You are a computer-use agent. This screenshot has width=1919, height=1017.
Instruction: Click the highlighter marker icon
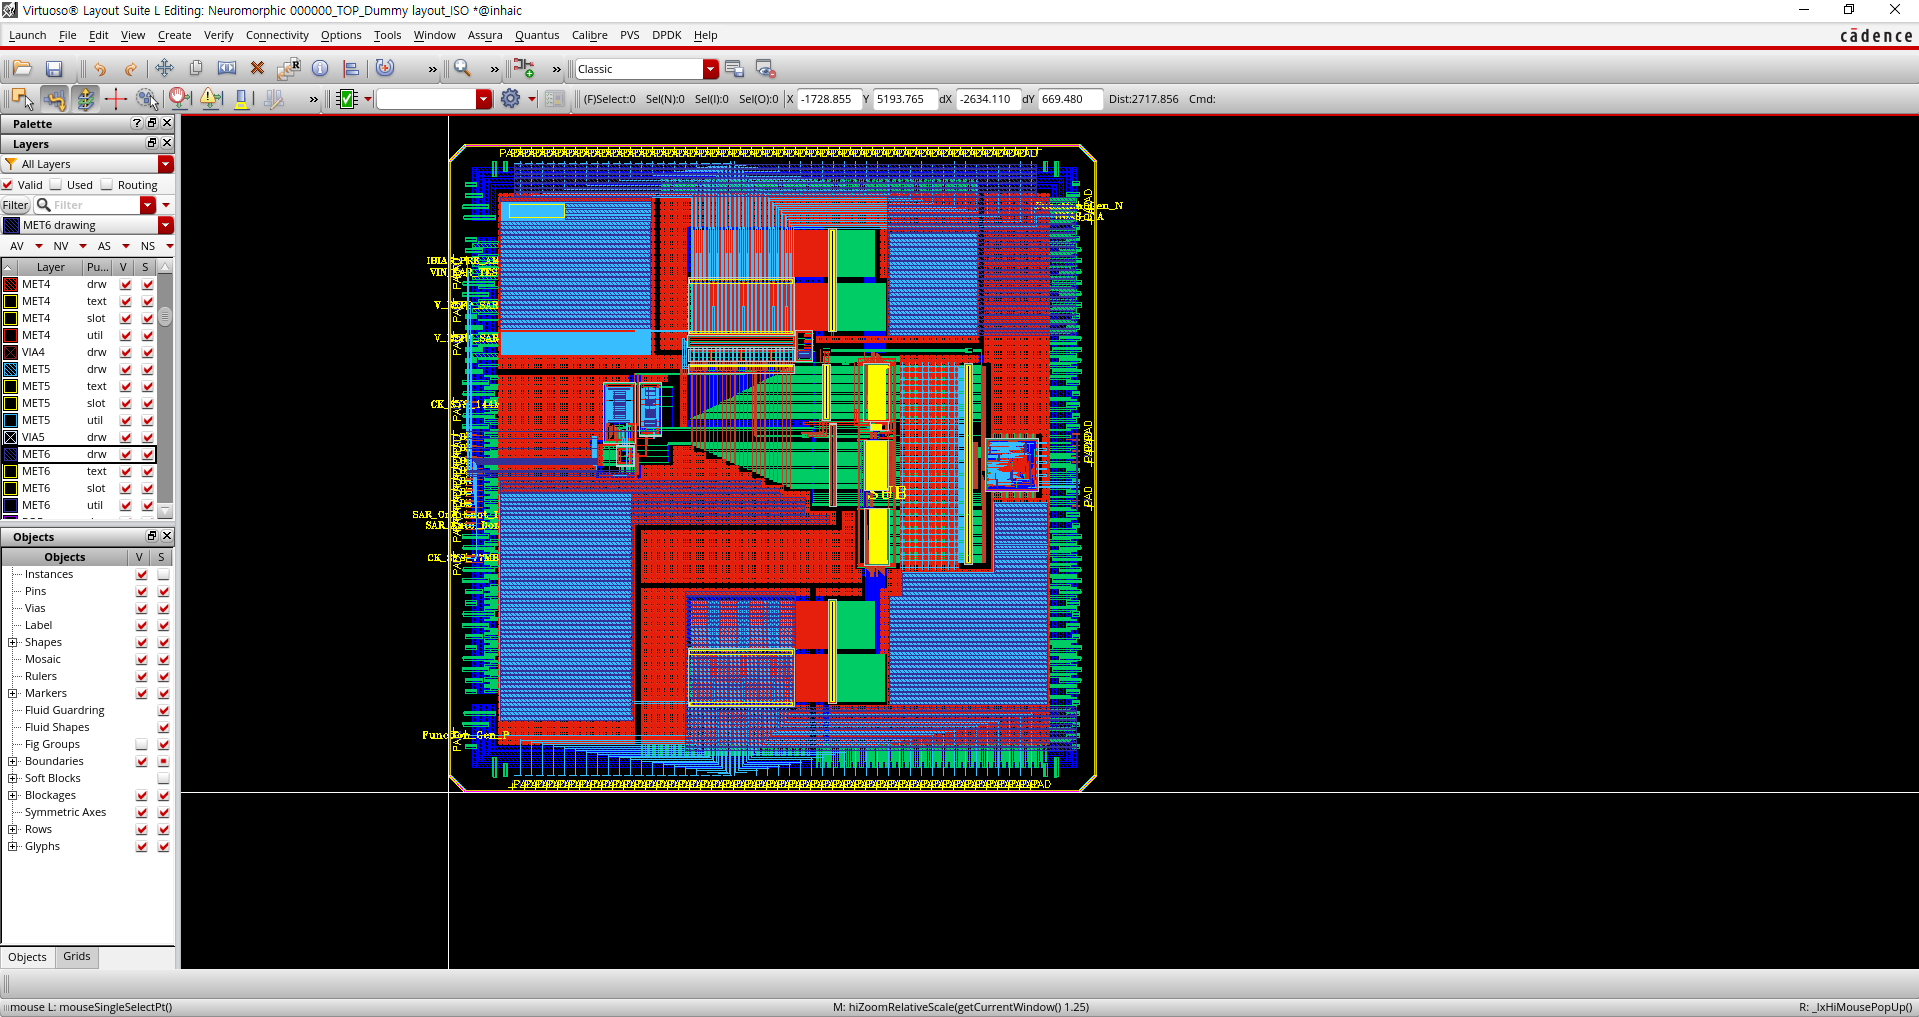pyautogui.click(x=242, y=98)
